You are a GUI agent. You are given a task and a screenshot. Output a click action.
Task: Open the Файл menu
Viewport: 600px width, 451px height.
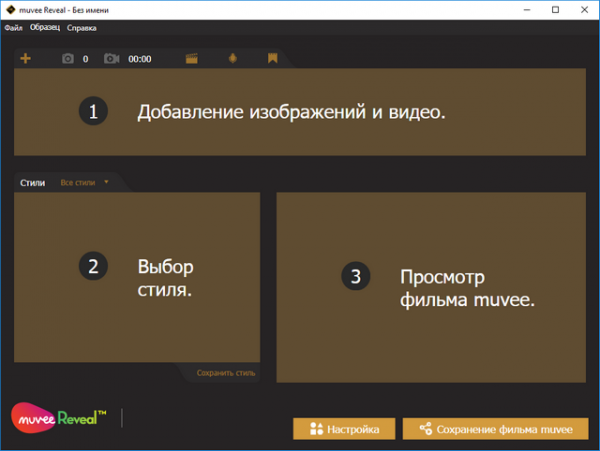click(x=13, y=28)
